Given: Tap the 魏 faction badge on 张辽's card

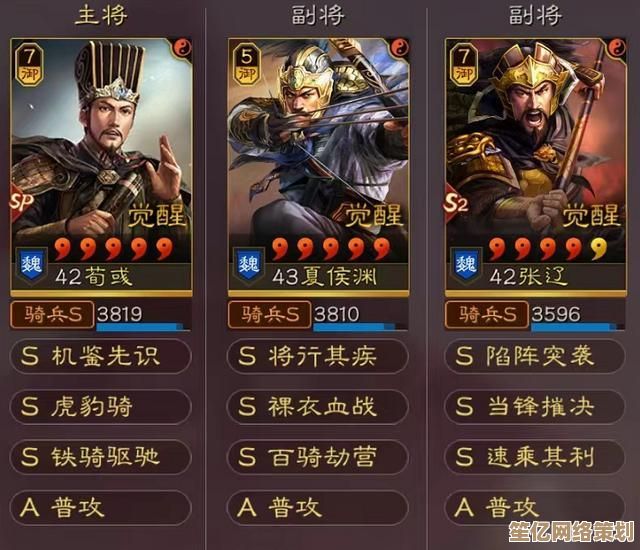Looking at the screenshot, I should 466,265.
